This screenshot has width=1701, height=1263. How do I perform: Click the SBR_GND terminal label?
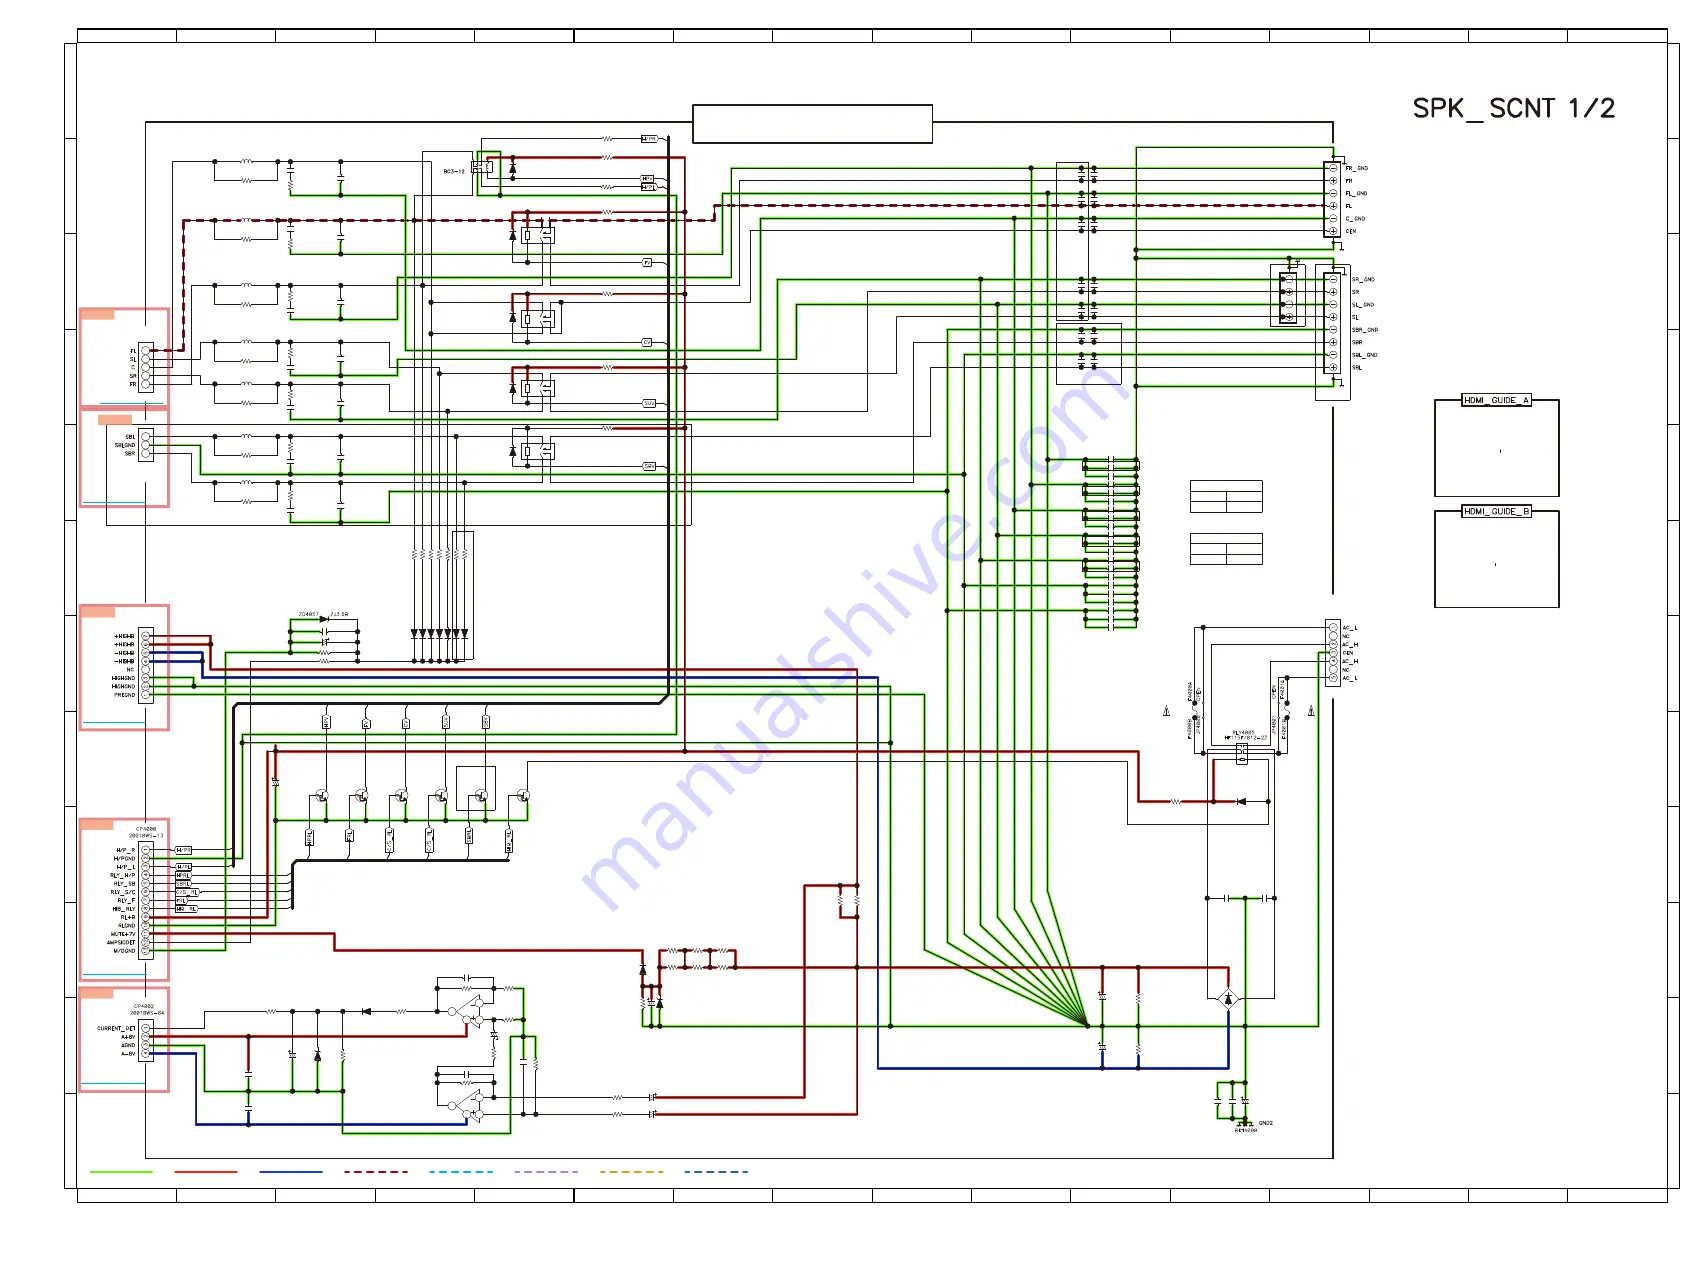click(x=1365, y=329)
